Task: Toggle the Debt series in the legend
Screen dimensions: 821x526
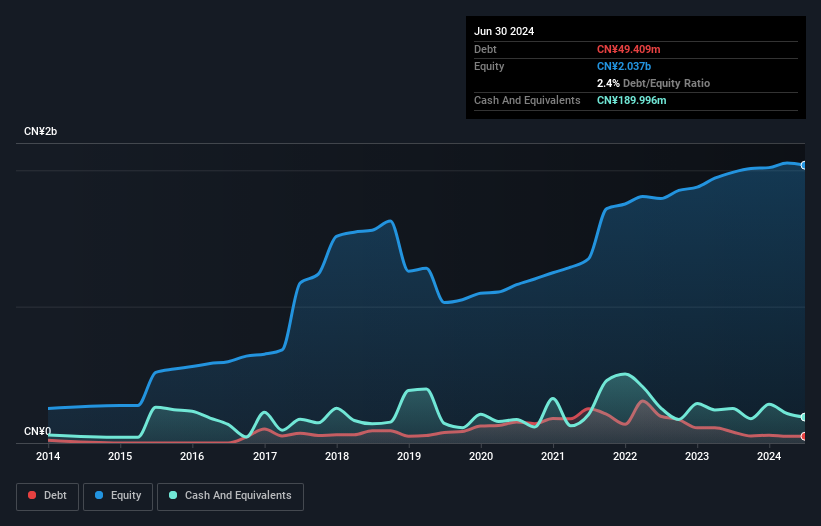Action: [x=53, y=496]
